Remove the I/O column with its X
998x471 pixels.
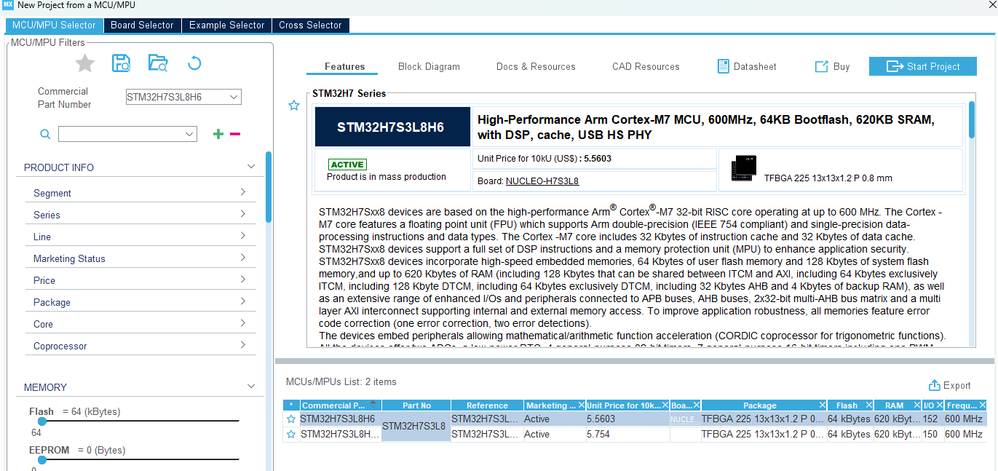(939, 405)
